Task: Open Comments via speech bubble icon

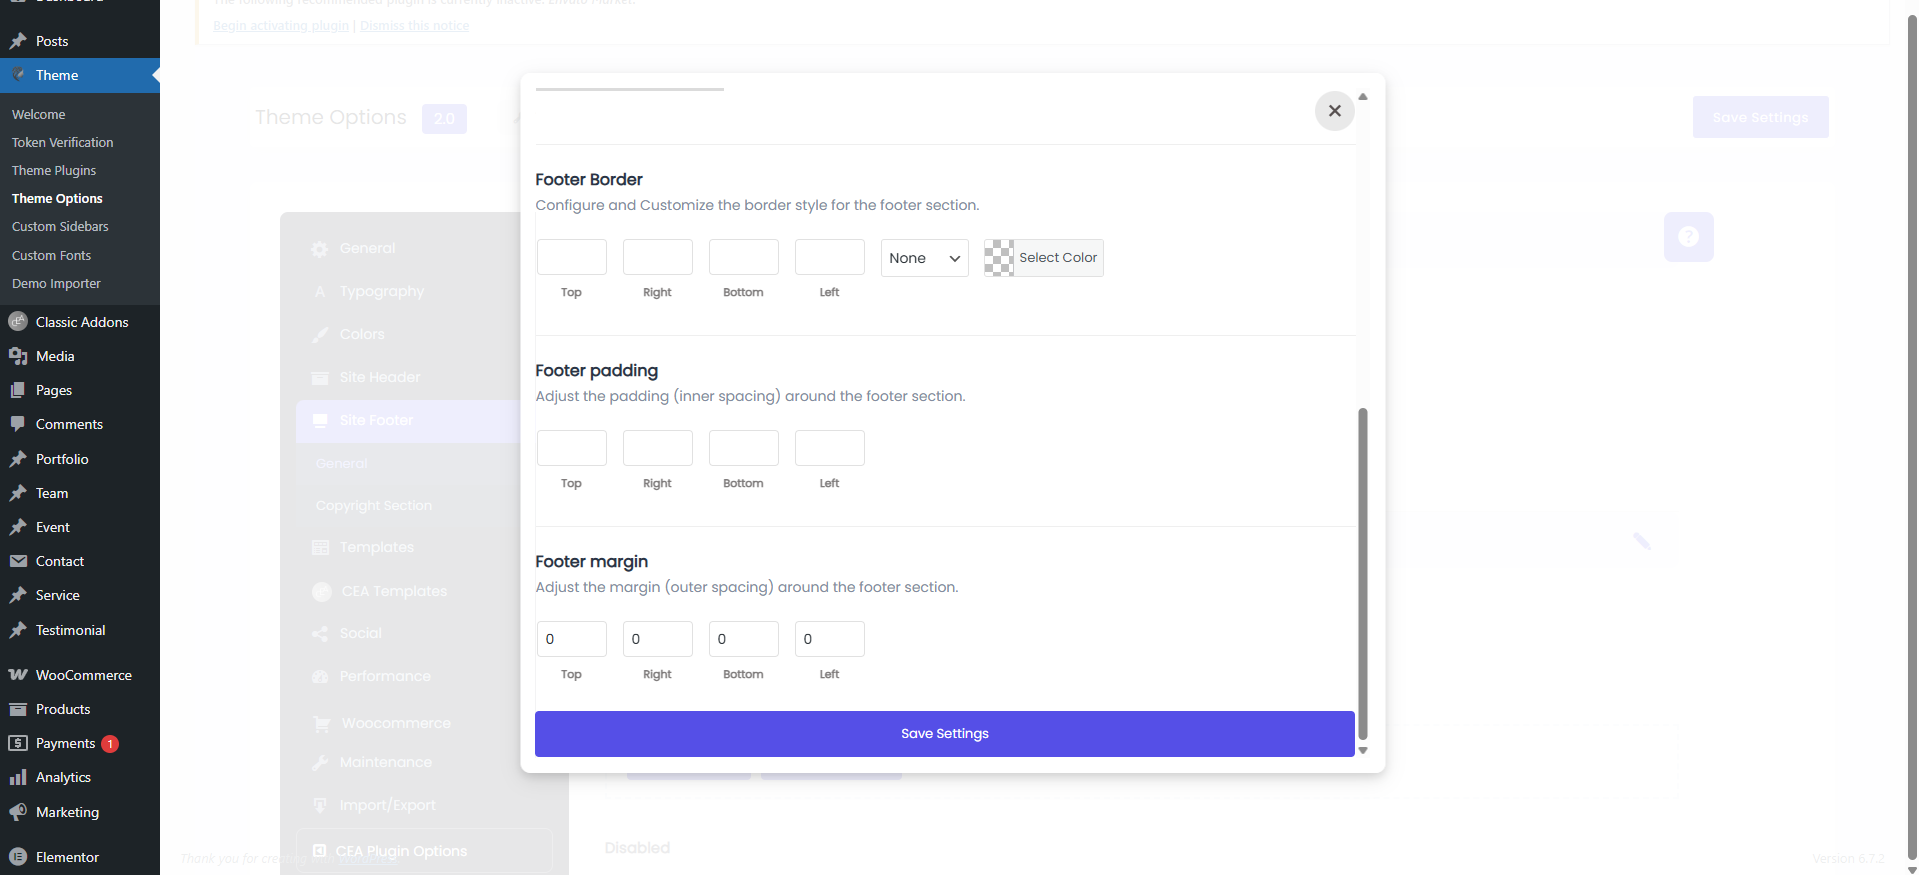Action: (18, 424)
